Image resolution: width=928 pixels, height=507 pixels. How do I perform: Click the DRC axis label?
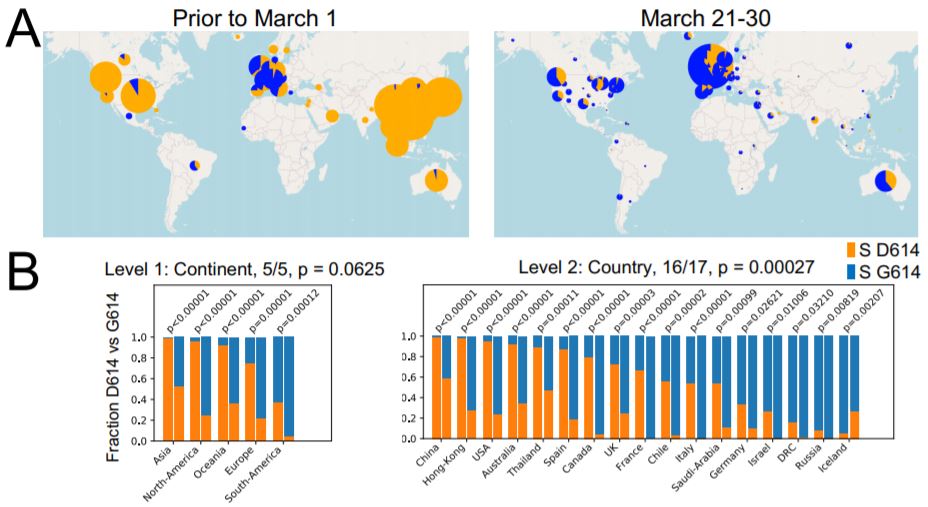point(789,453)
